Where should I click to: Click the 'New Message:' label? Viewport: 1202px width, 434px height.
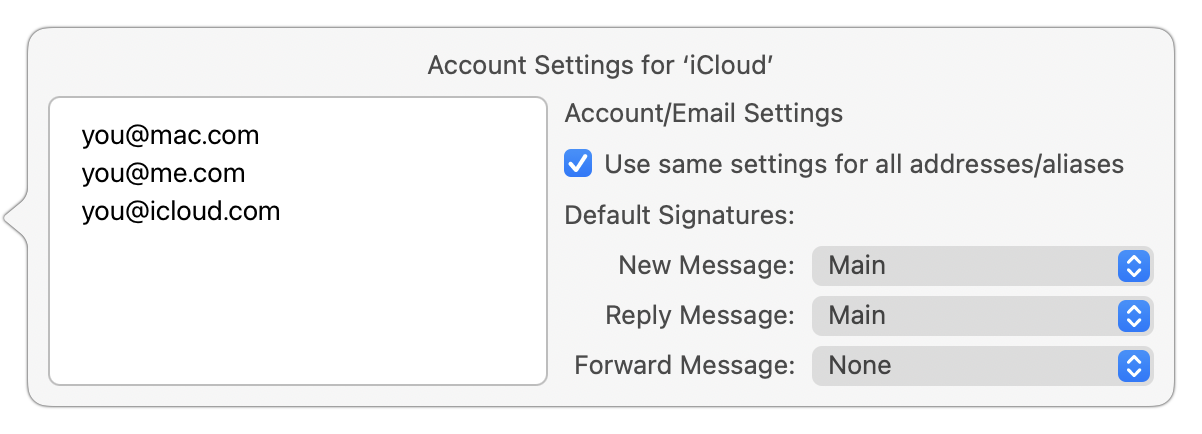[x=706, y=266]
